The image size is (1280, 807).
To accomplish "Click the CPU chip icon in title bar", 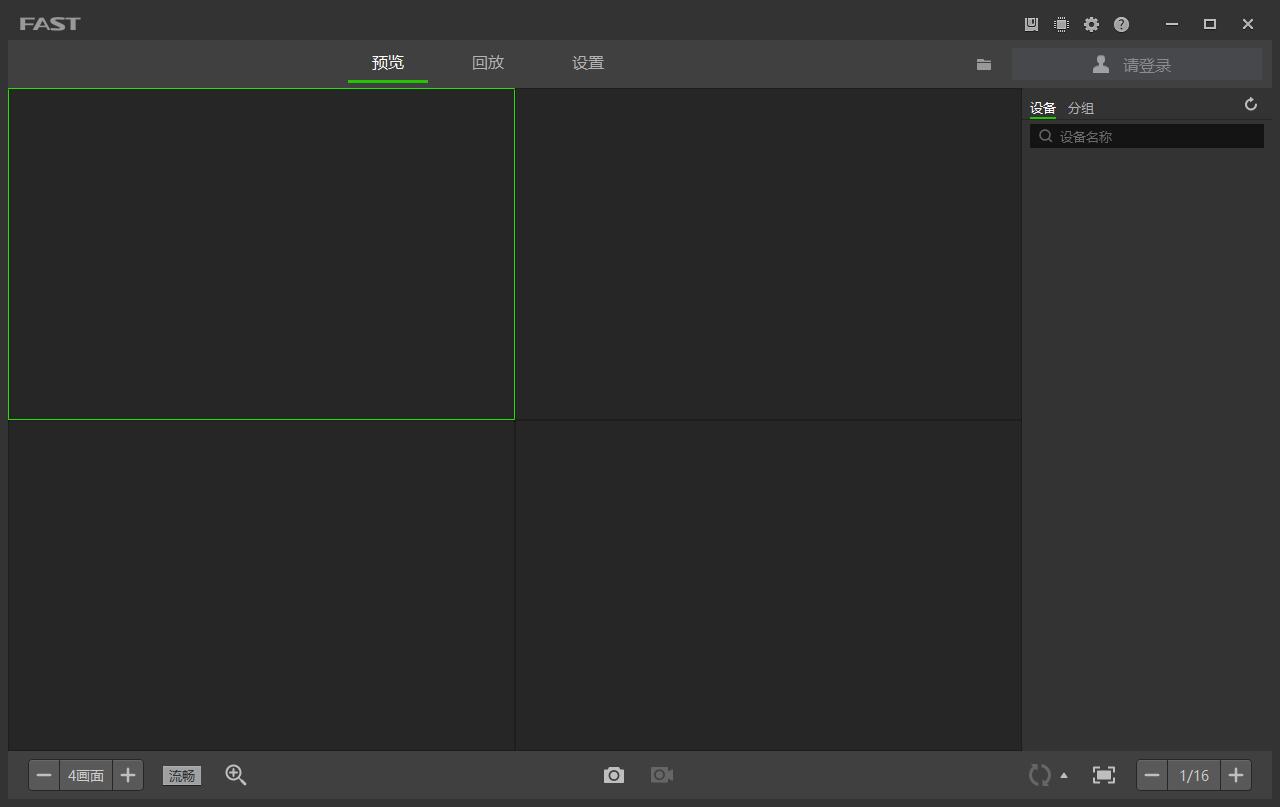I will (1061, 24).
